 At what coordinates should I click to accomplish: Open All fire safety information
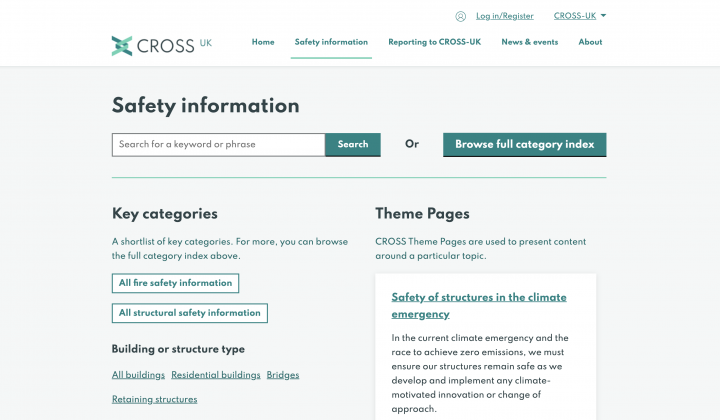click(175, 283)
